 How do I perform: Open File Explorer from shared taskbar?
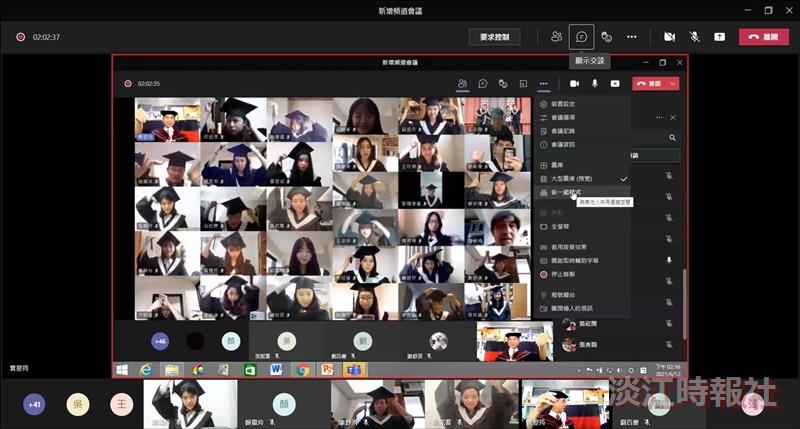(x=171, y=370)
